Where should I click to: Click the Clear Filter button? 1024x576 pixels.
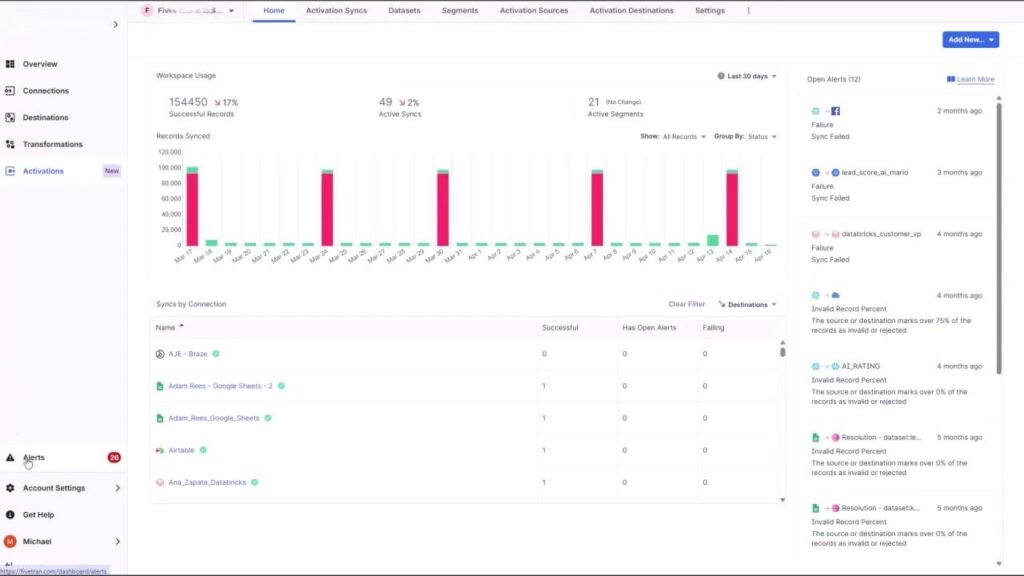coord(686,304)
